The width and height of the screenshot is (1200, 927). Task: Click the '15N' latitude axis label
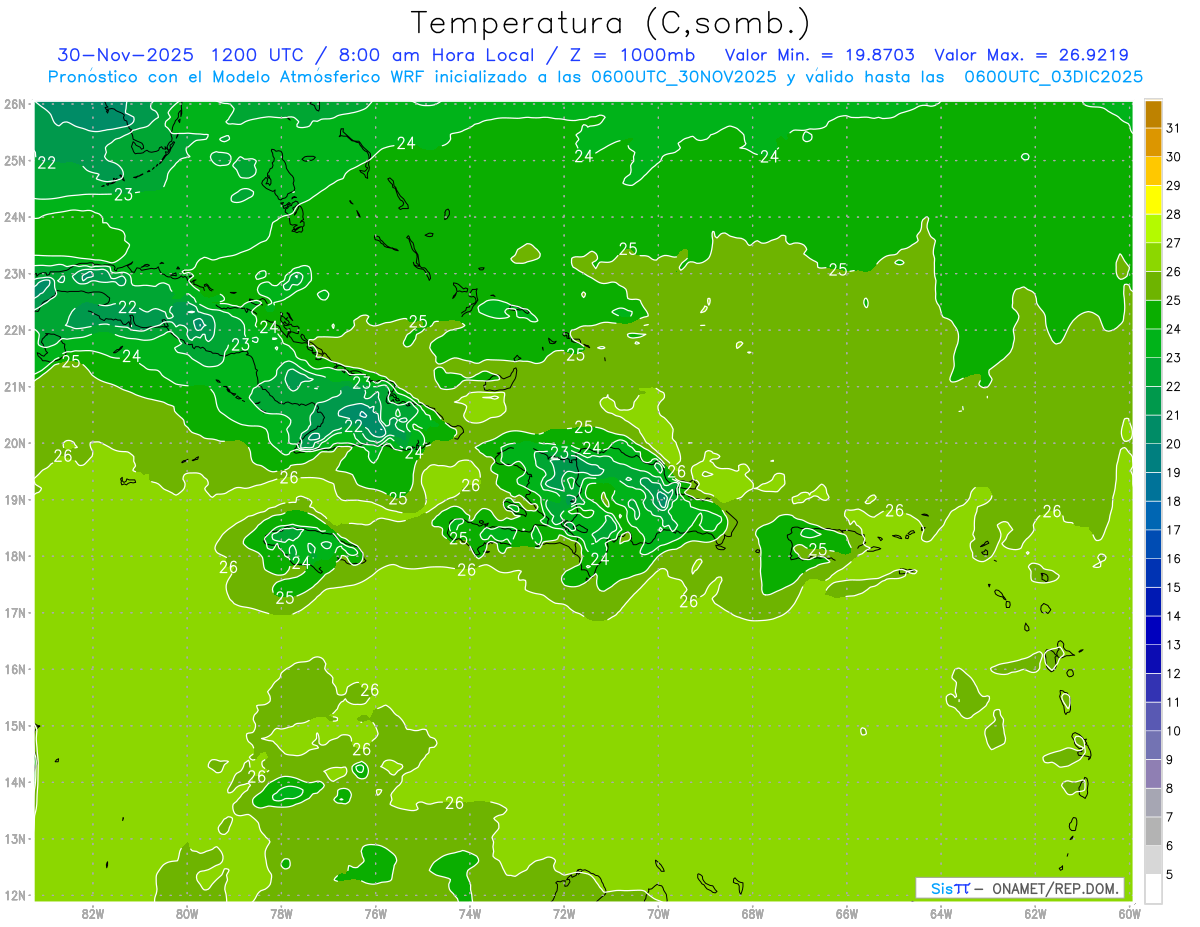coord(14,725)
